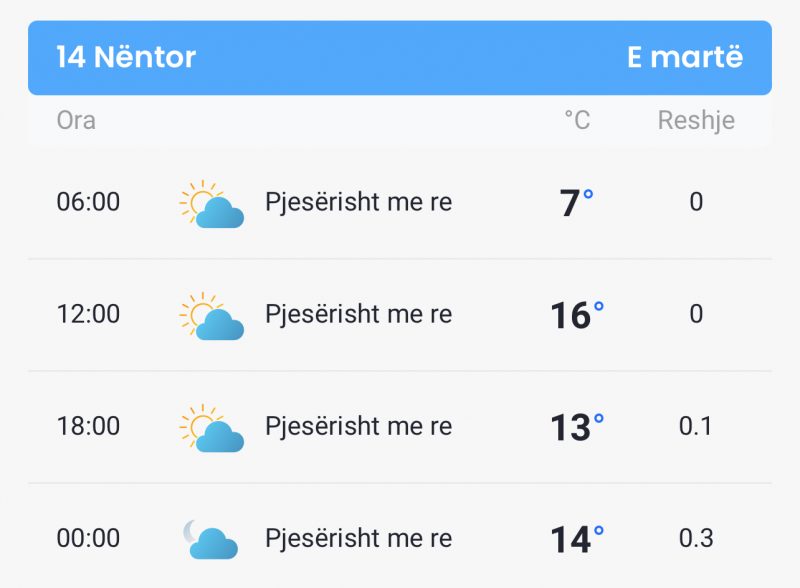Select the 12:00 time entry
The image size is (800, 588).
[x=88, y=314]
